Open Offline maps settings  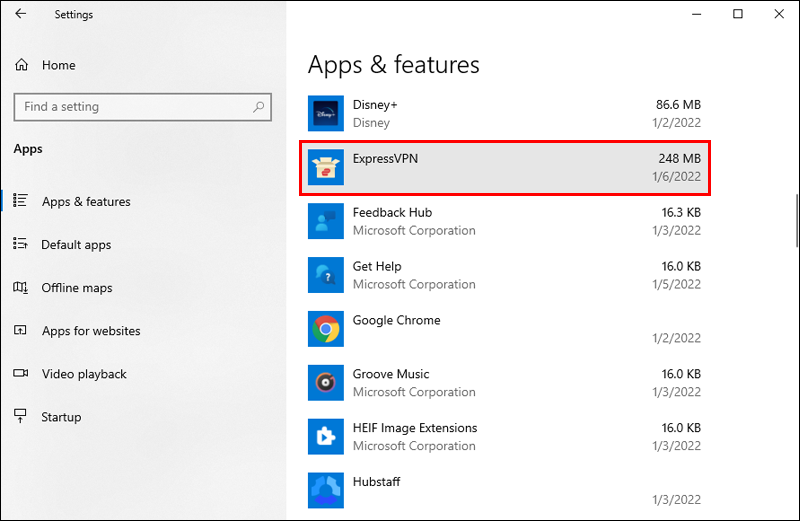pos(77,288)
